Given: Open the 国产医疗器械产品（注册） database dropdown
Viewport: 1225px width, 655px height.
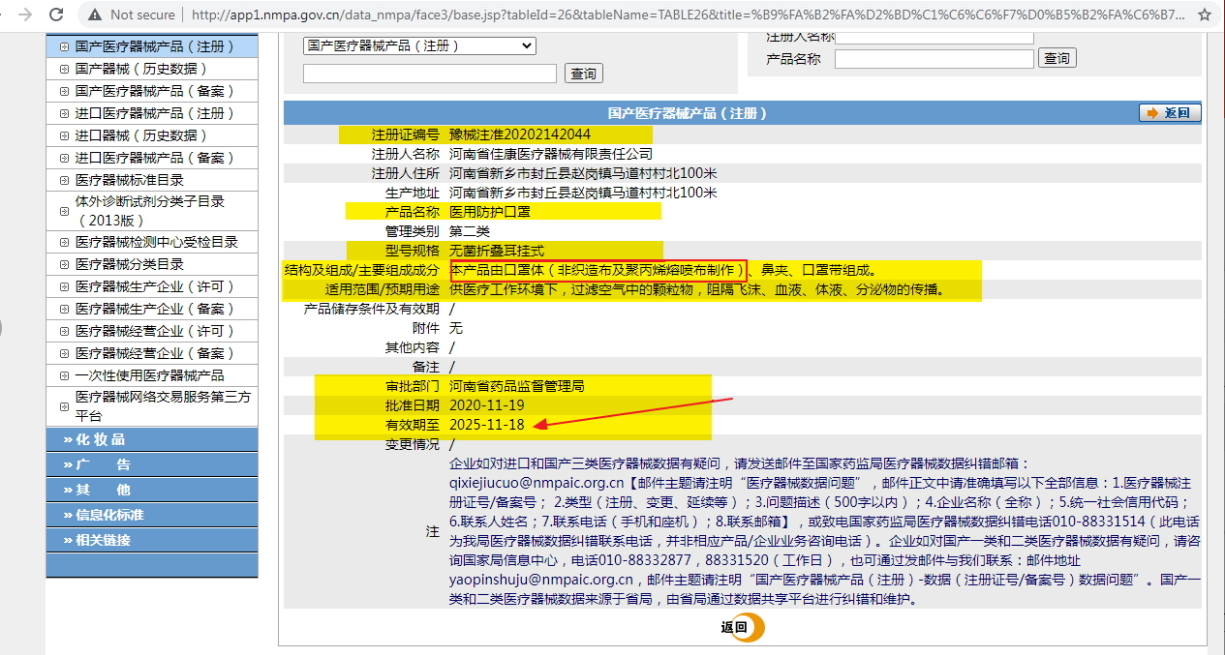Looking at the screenshot, I should 419,46.
